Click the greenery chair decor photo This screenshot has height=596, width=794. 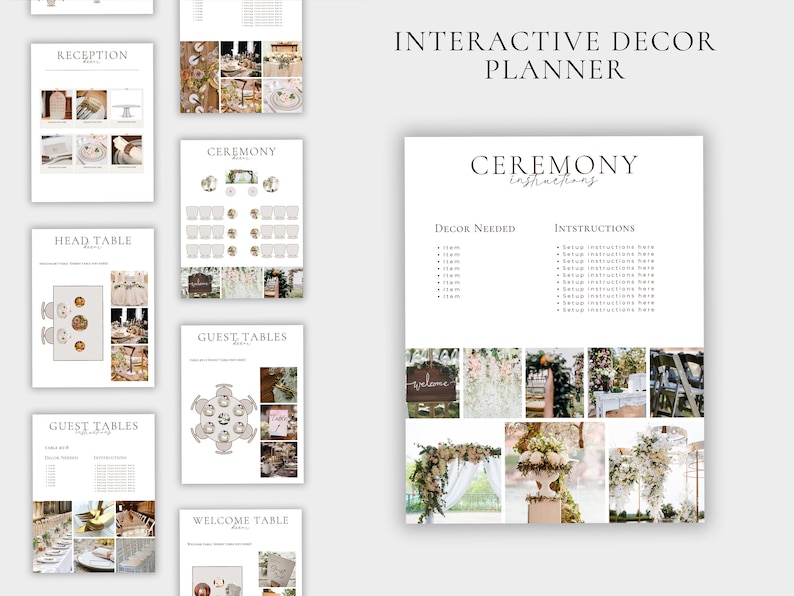(x=554, y=383)
